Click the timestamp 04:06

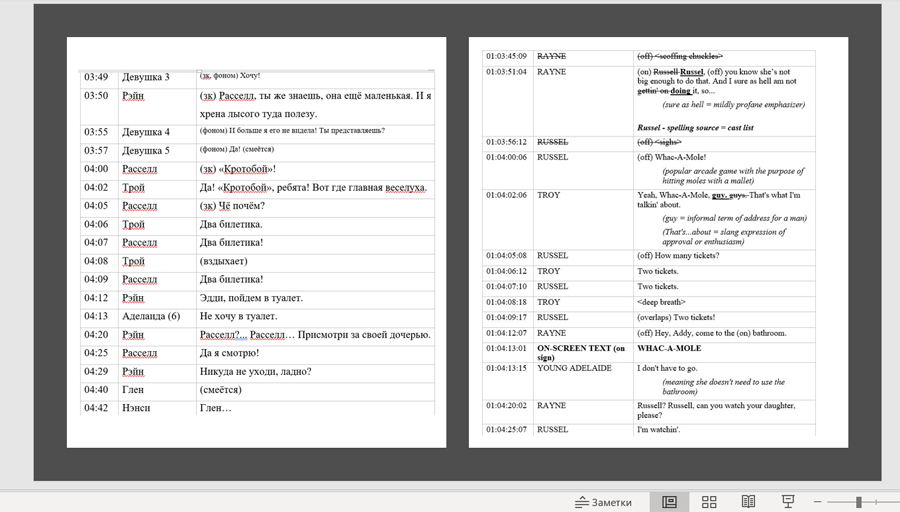(x=96, y=224)
